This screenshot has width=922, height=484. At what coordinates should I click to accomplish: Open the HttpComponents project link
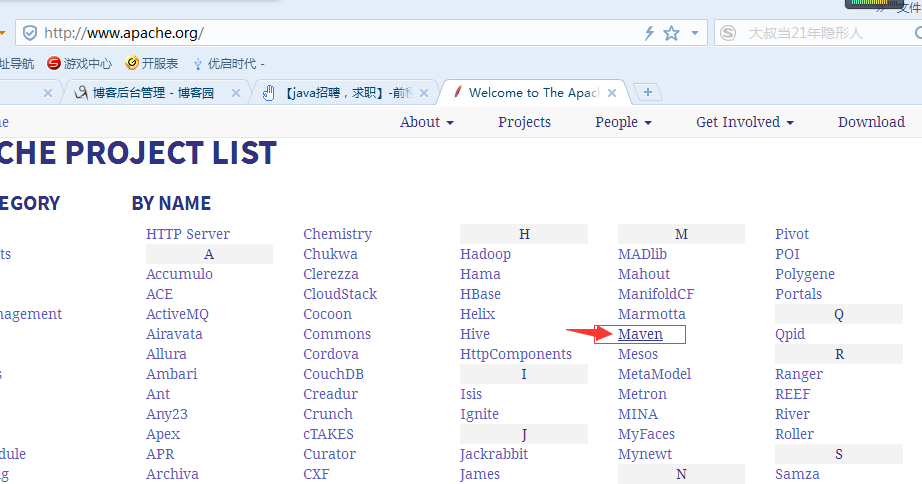click(516, 354)
